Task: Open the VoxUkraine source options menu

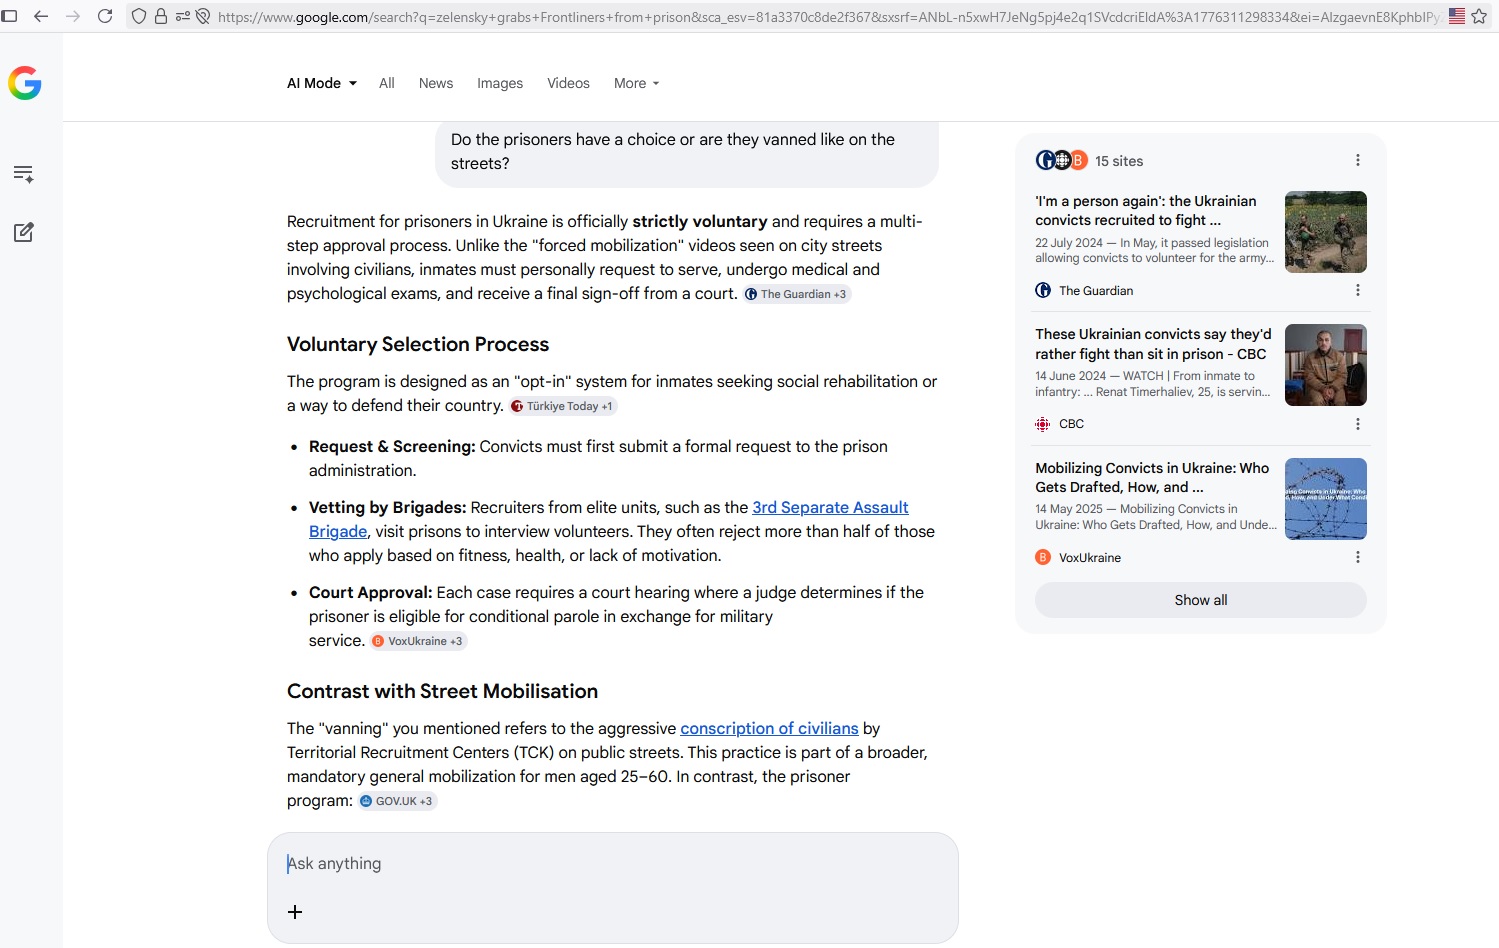Action: coord(1357,557)
